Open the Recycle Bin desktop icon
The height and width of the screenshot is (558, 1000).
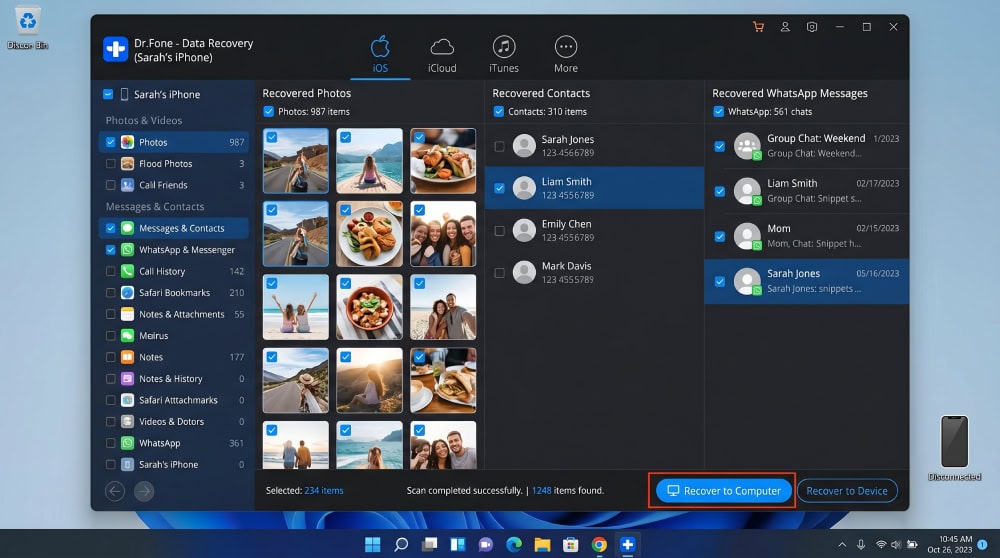[x=27, y=29]
